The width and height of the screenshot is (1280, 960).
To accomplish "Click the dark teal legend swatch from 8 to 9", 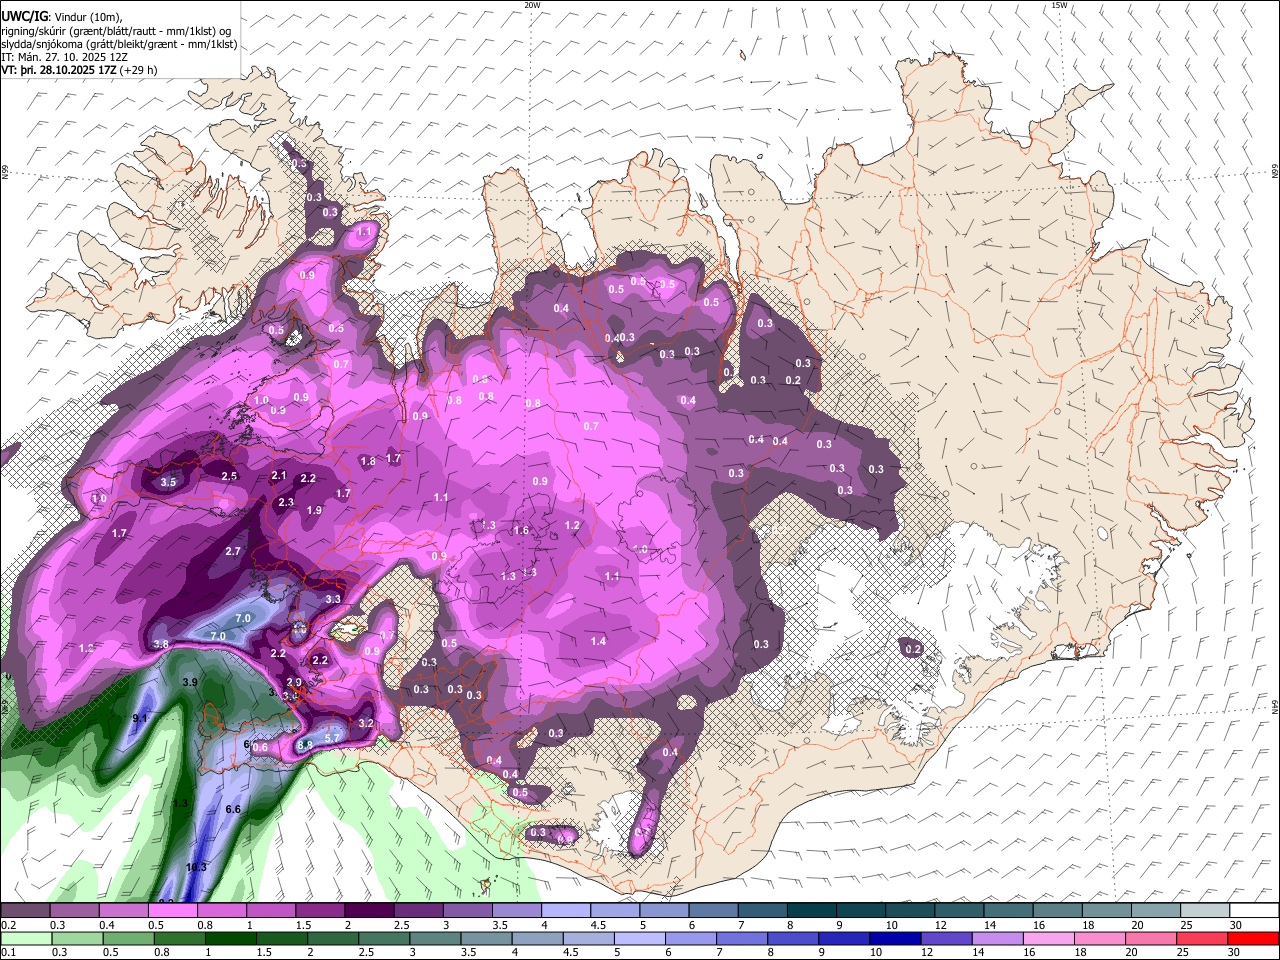I will (x=810, y=911).
